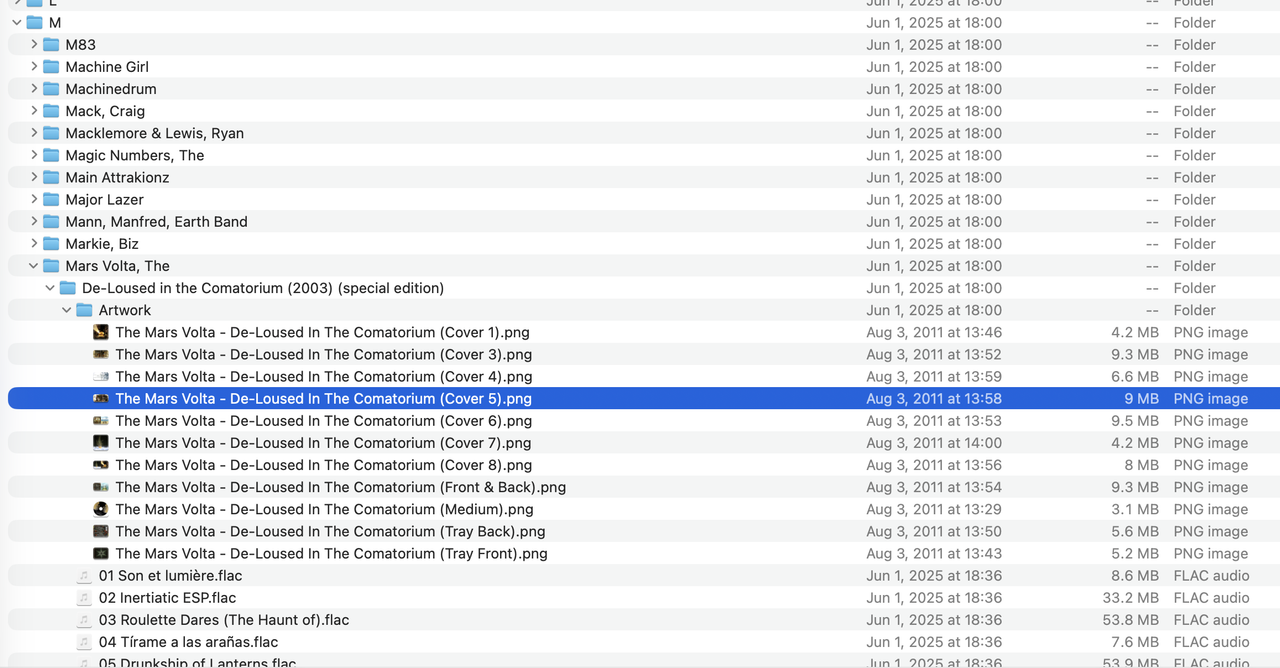Select the file name Cover 6.png
The height and width of the screenshot is (668, 1280).
tap(323, 420)
